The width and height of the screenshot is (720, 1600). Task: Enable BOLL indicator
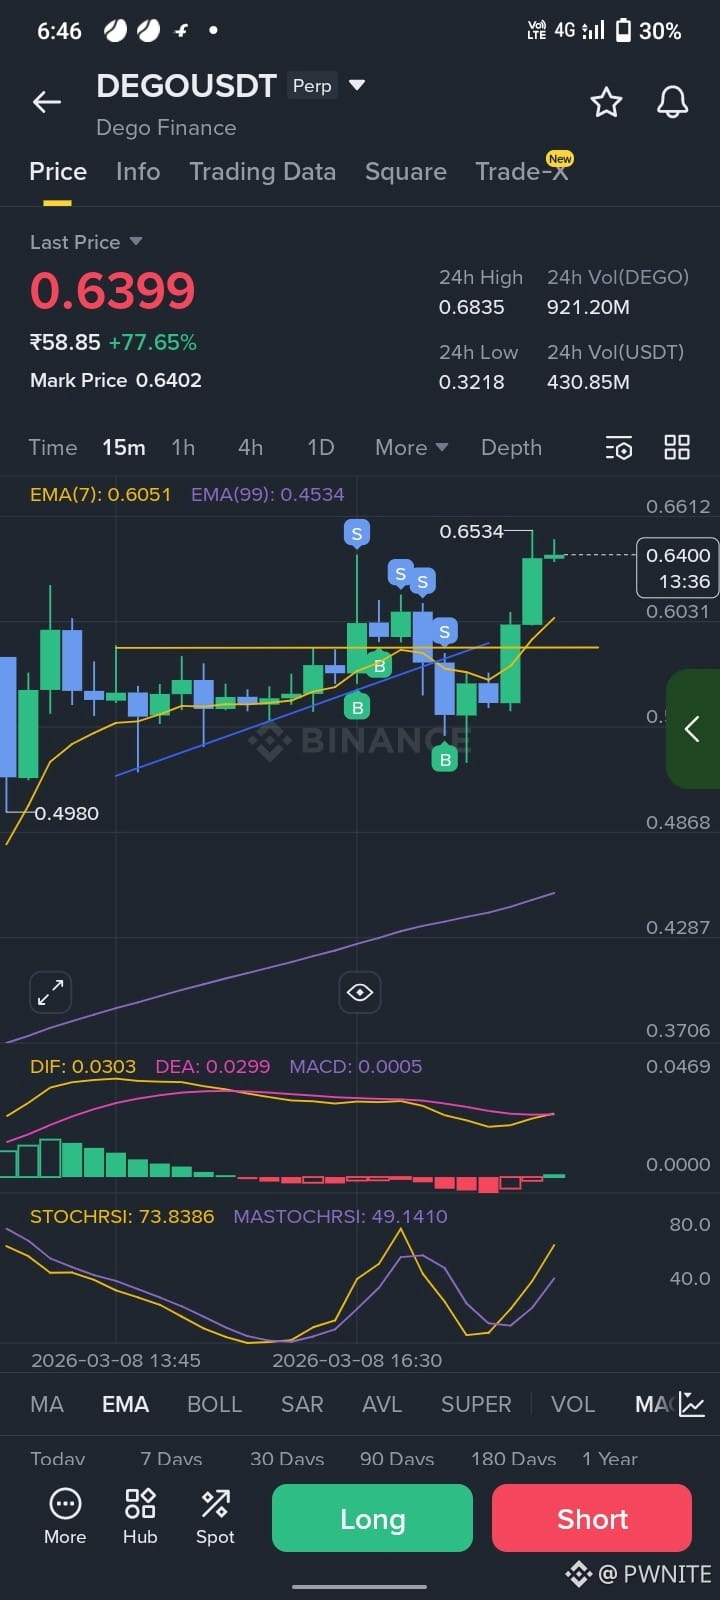[214, 1404]
